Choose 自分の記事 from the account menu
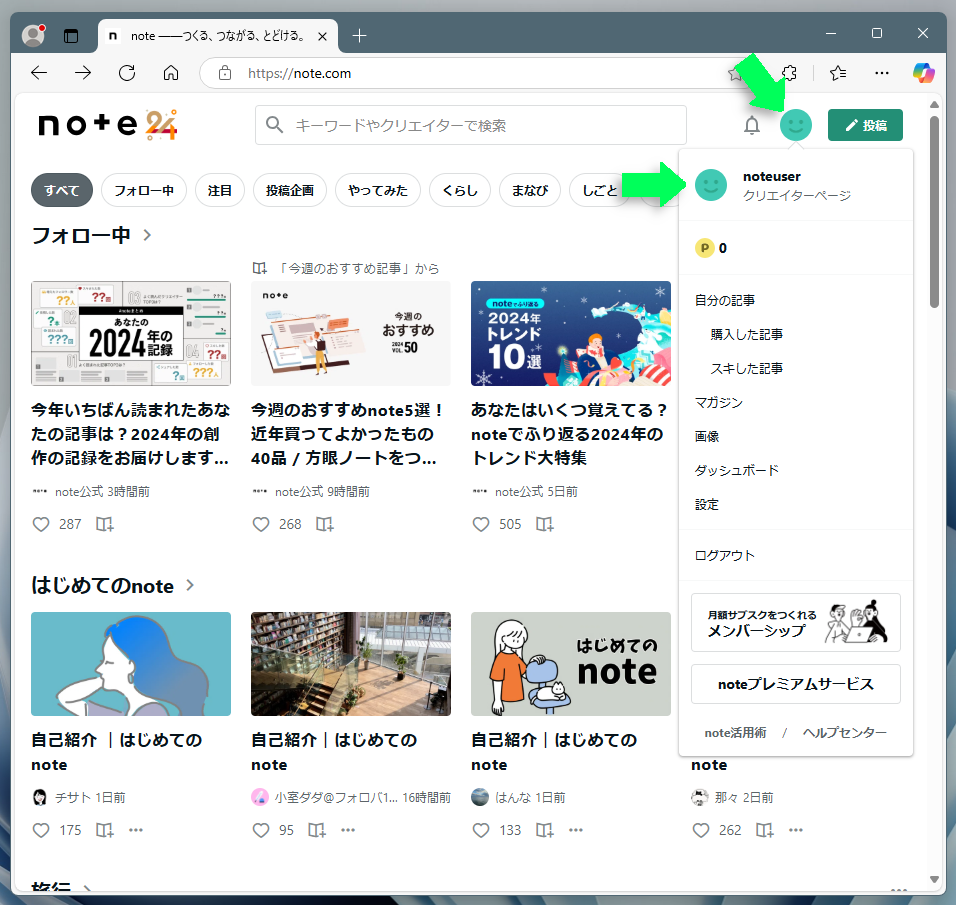The image size is (956, 905). 725,300
